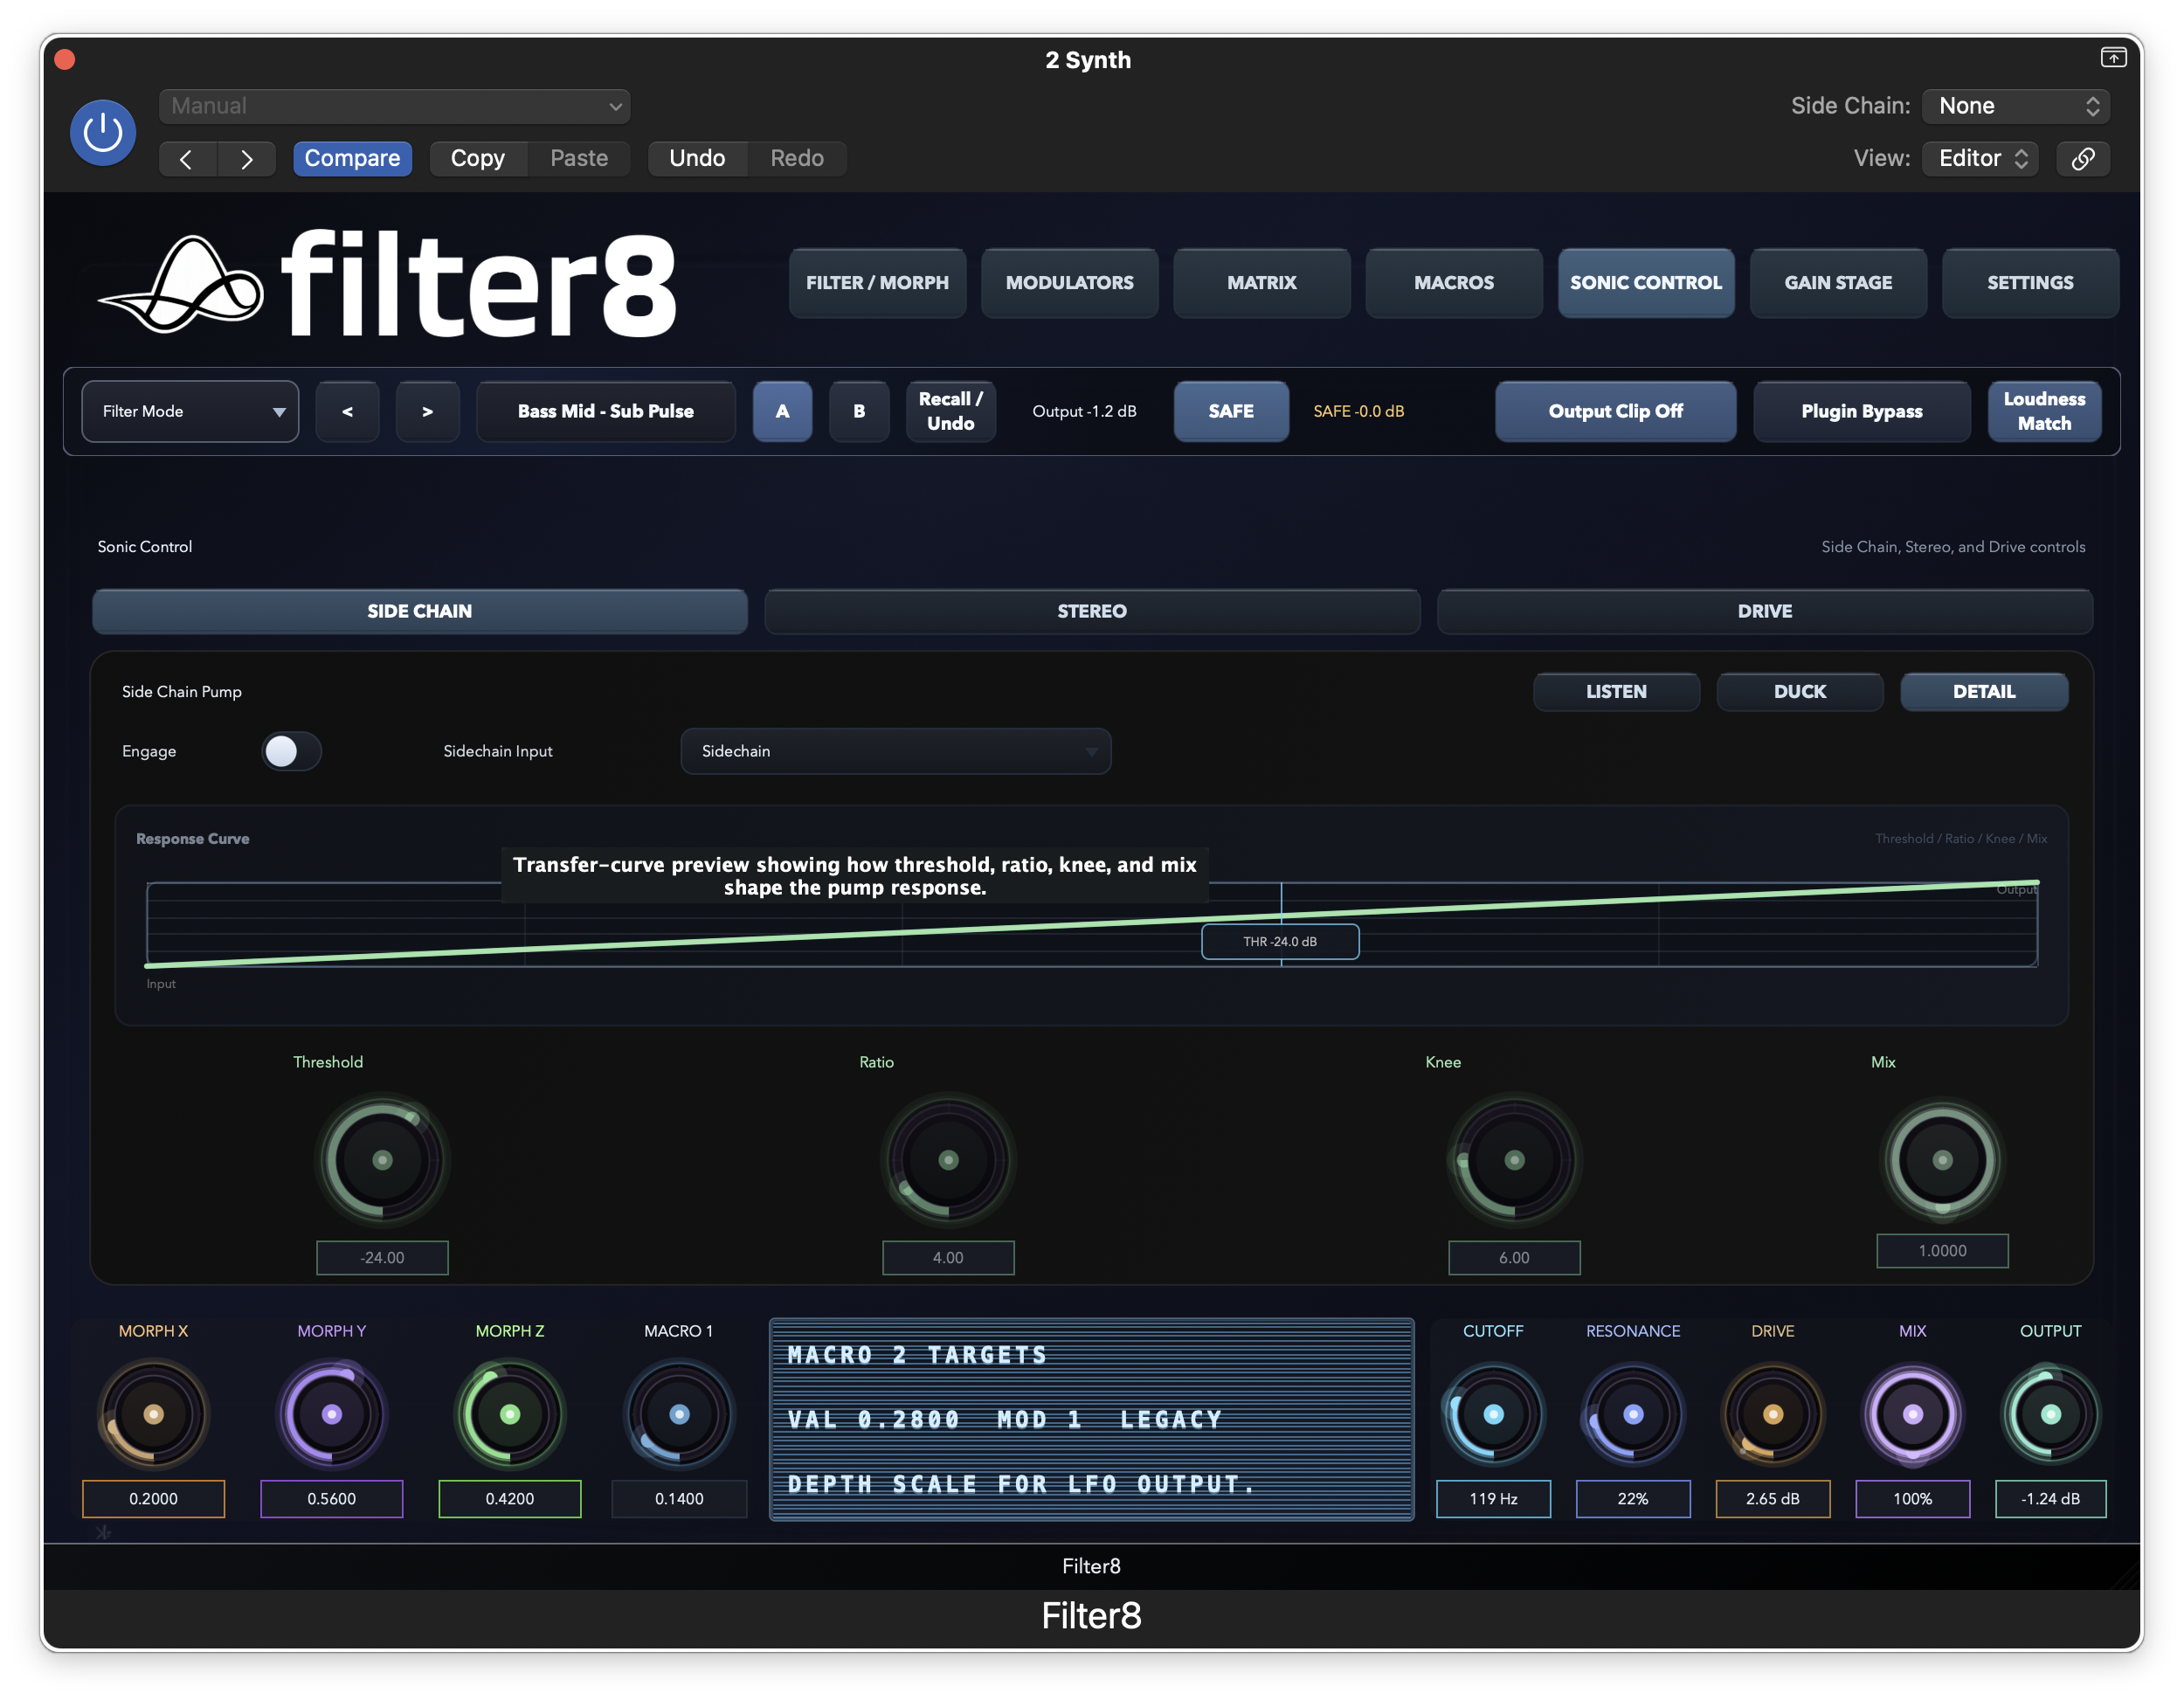Enable DUCK mode
The height and width of the screenshot is (1700, 2184).
click(x=1800, y=691)
